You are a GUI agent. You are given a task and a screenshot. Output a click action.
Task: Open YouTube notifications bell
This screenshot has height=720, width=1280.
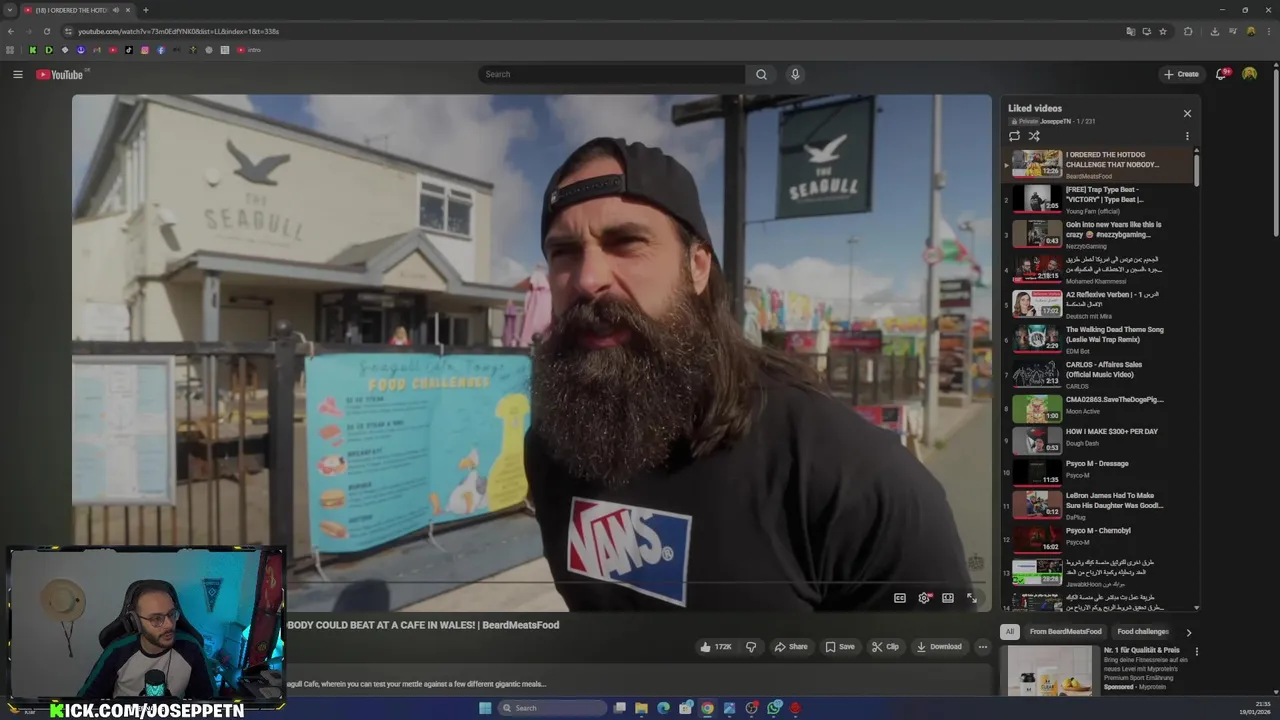1221,74
